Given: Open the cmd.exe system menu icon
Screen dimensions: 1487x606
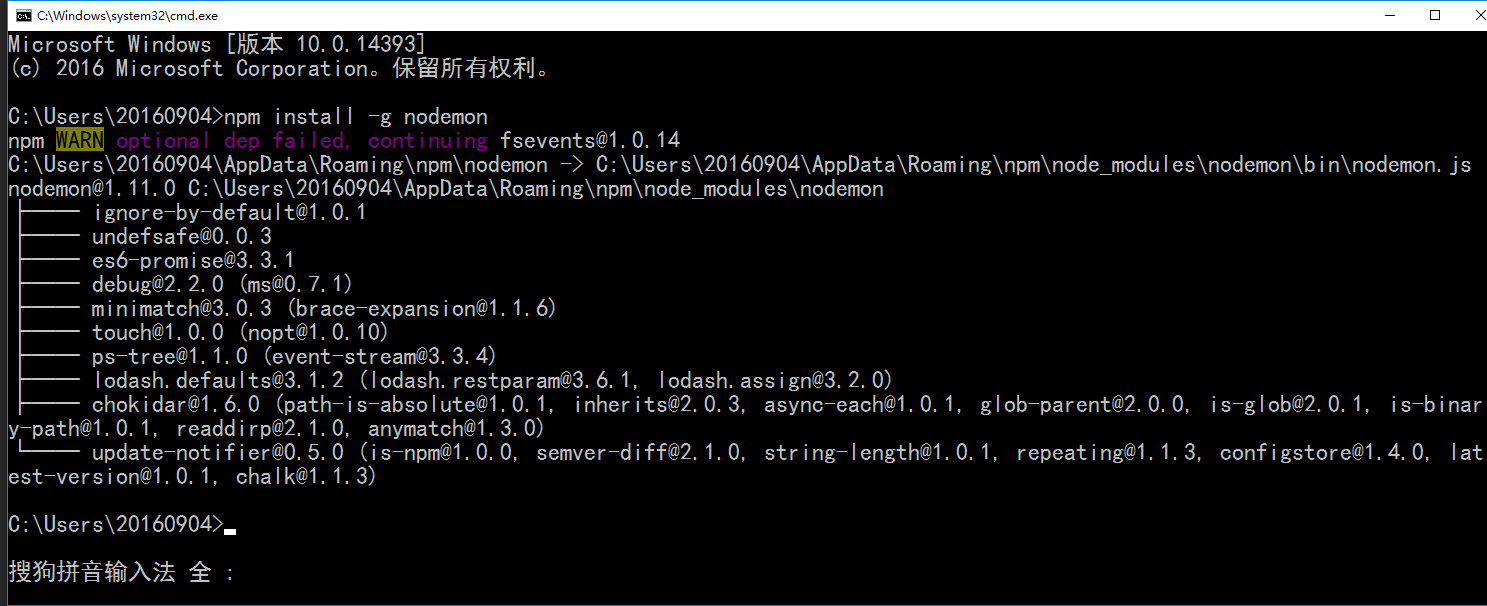Looking at the screenshot, I should tap(17, 15).
